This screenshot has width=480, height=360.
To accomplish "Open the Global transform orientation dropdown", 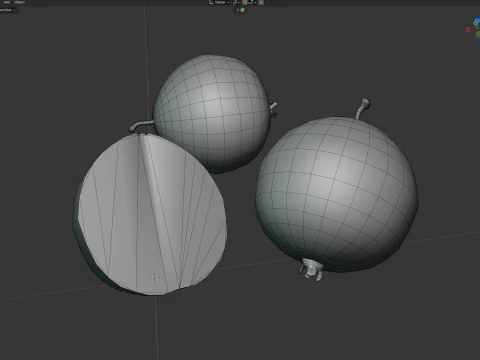I will [219, 2].
